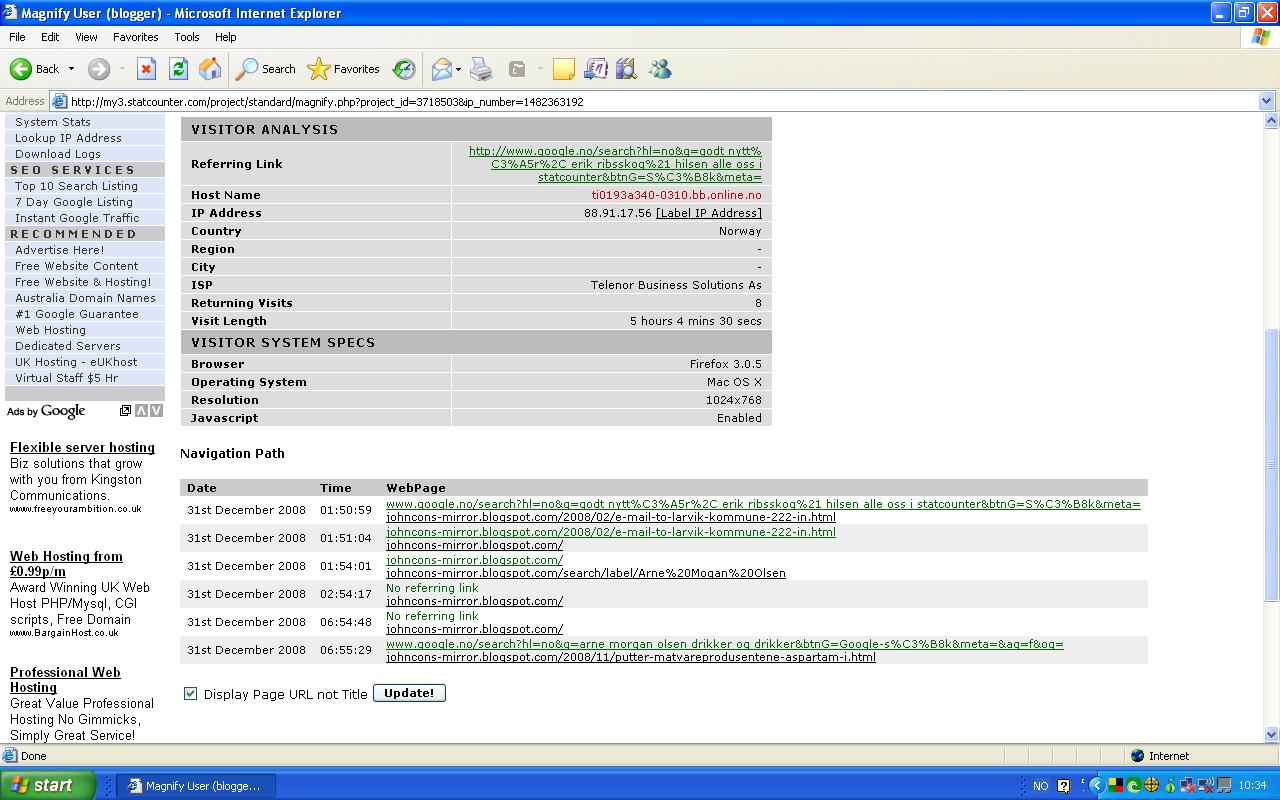
Task: Open the Search magnifier in the toolbar
Action: (265, 69)
